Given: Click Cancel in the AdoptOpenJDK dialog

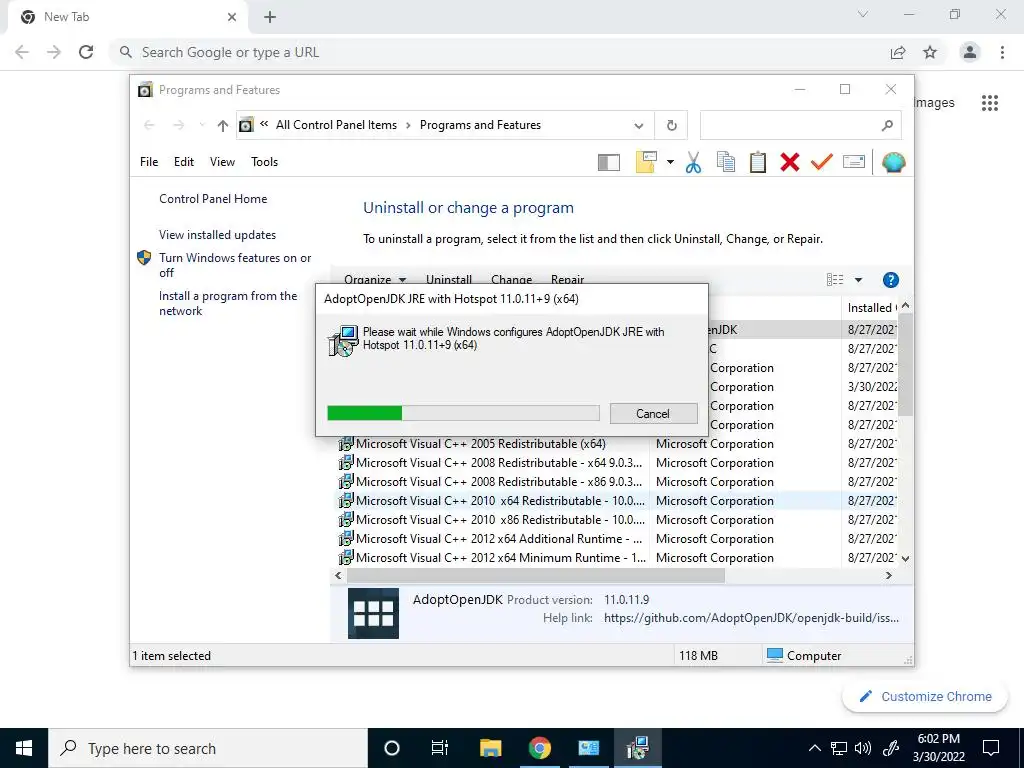Looking at the screenshot, I should [653, 413].
